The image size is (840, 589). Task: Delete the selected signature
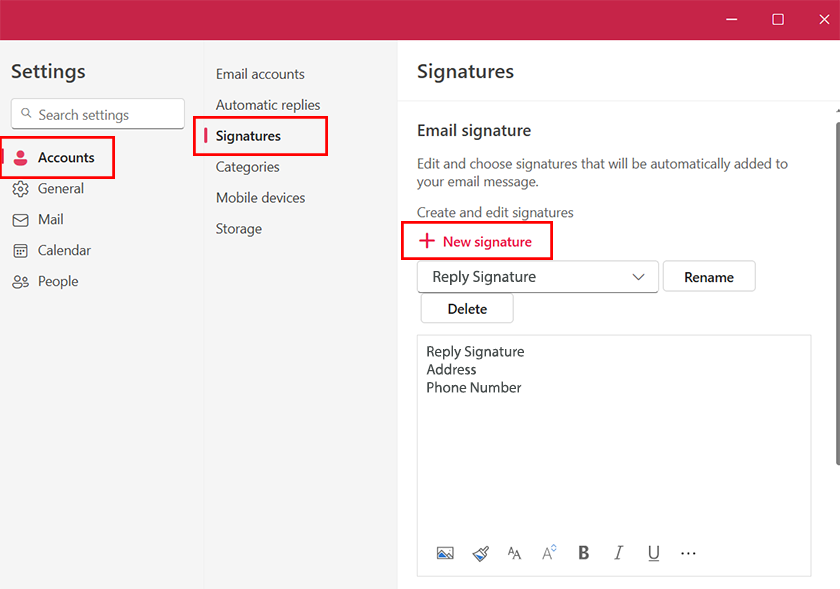pyautogui.click(x=467, y=309)
